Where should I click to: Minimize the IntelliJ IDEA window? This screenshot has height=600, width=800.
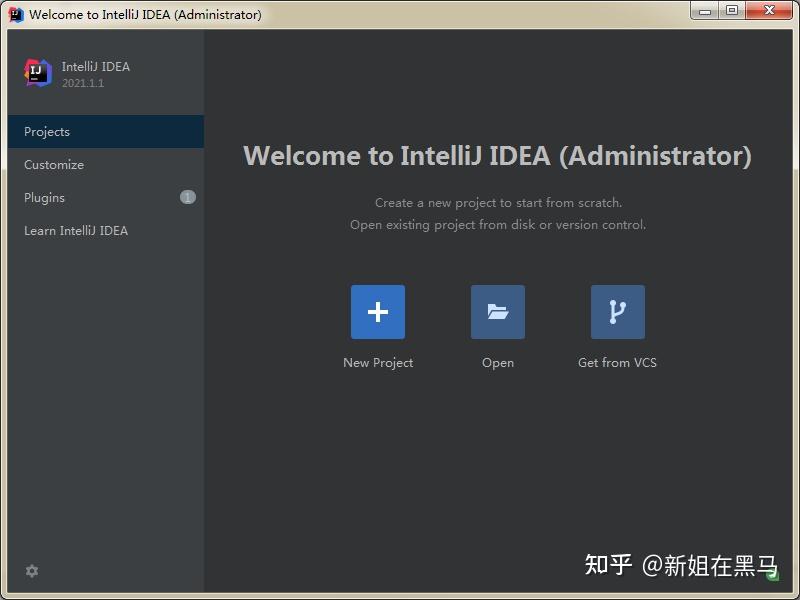tap(707, 12)
